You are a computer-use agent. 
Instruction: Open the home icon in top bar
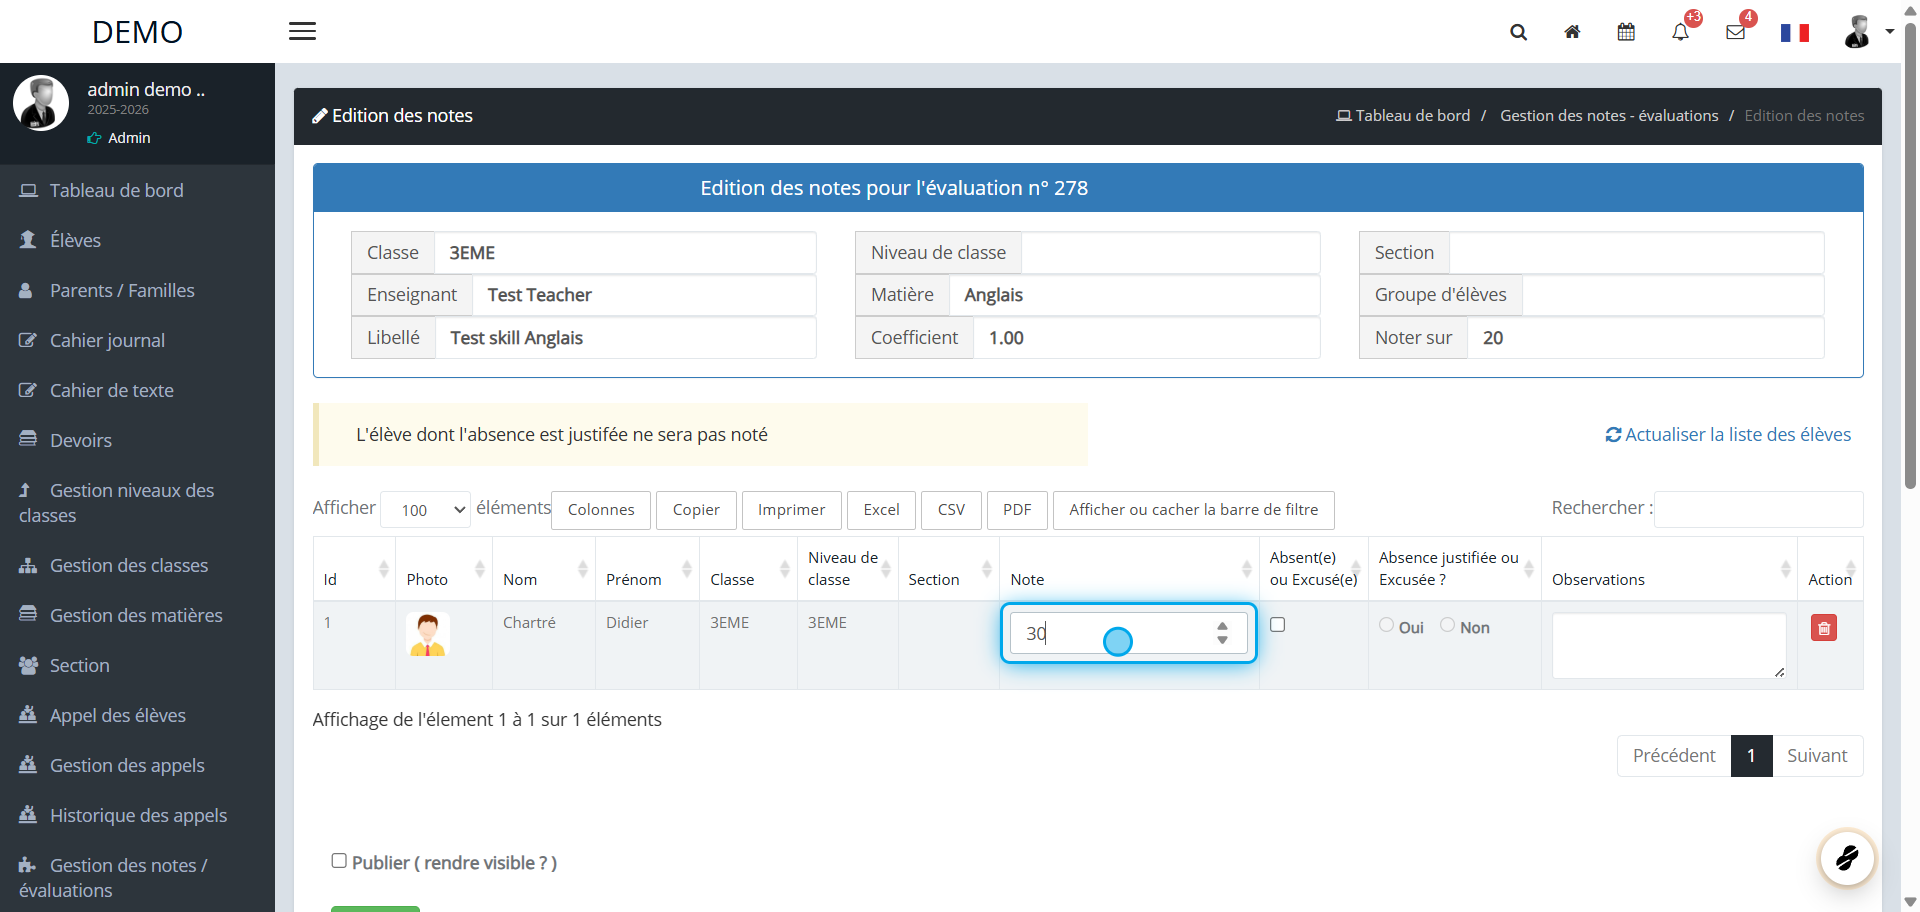point(1572,32)
